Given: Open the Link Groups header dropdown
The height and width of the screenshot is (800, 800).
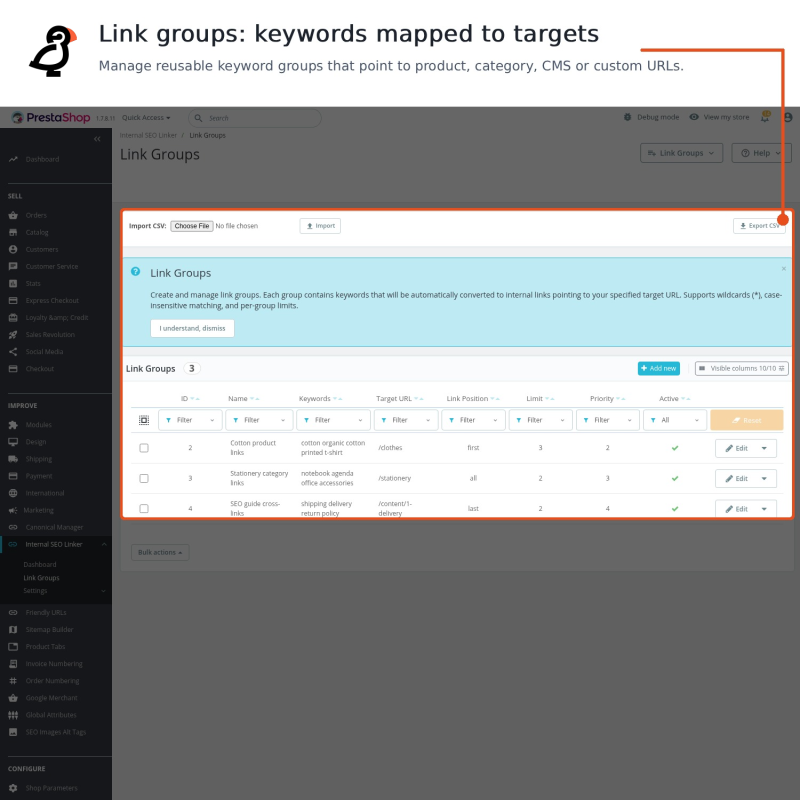Looking at the screenshot, I should [681, 153].
